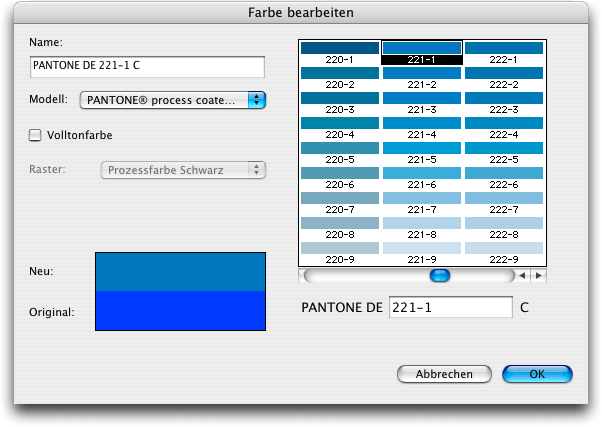Select color swatch 222-1
The height and width of the screenshot is (427, 602).
(x=504, y=48)
